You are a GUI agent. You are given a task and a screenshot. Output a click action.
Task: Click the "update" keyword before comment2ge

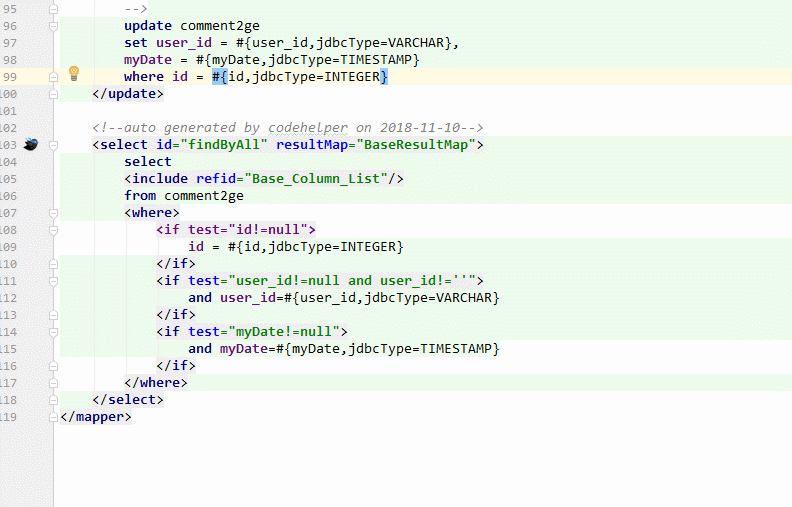[x=148, y=26]
